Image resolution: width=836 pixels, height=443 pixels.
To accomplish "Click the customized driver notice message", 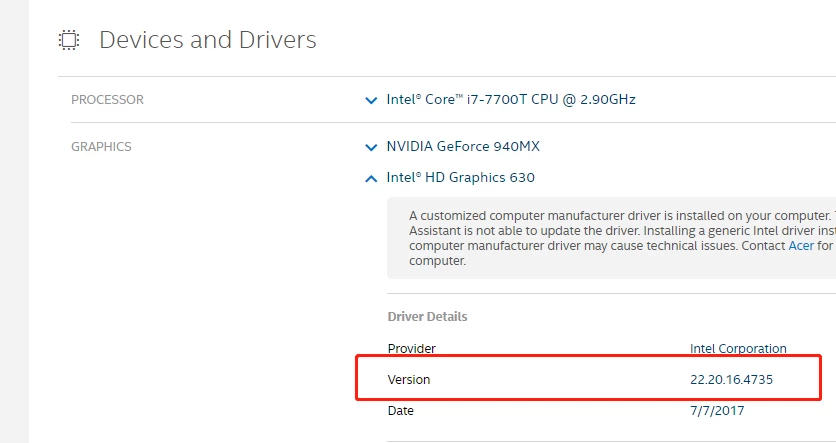I will pyautogui.click(x=611, y=238).
